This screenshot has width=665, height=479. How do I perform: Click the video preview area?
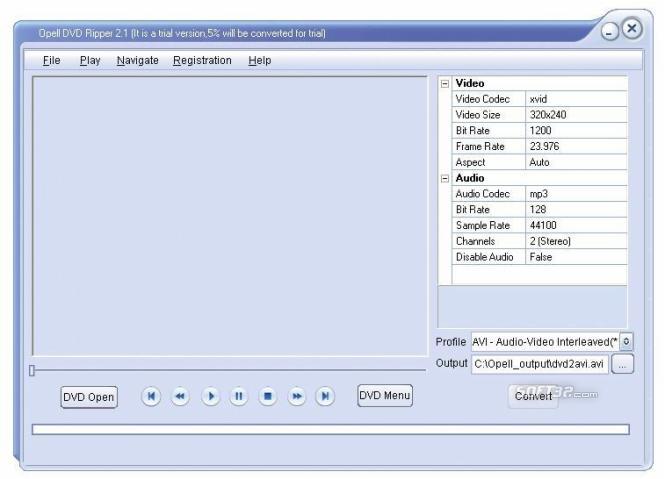[x=230, y=216]
